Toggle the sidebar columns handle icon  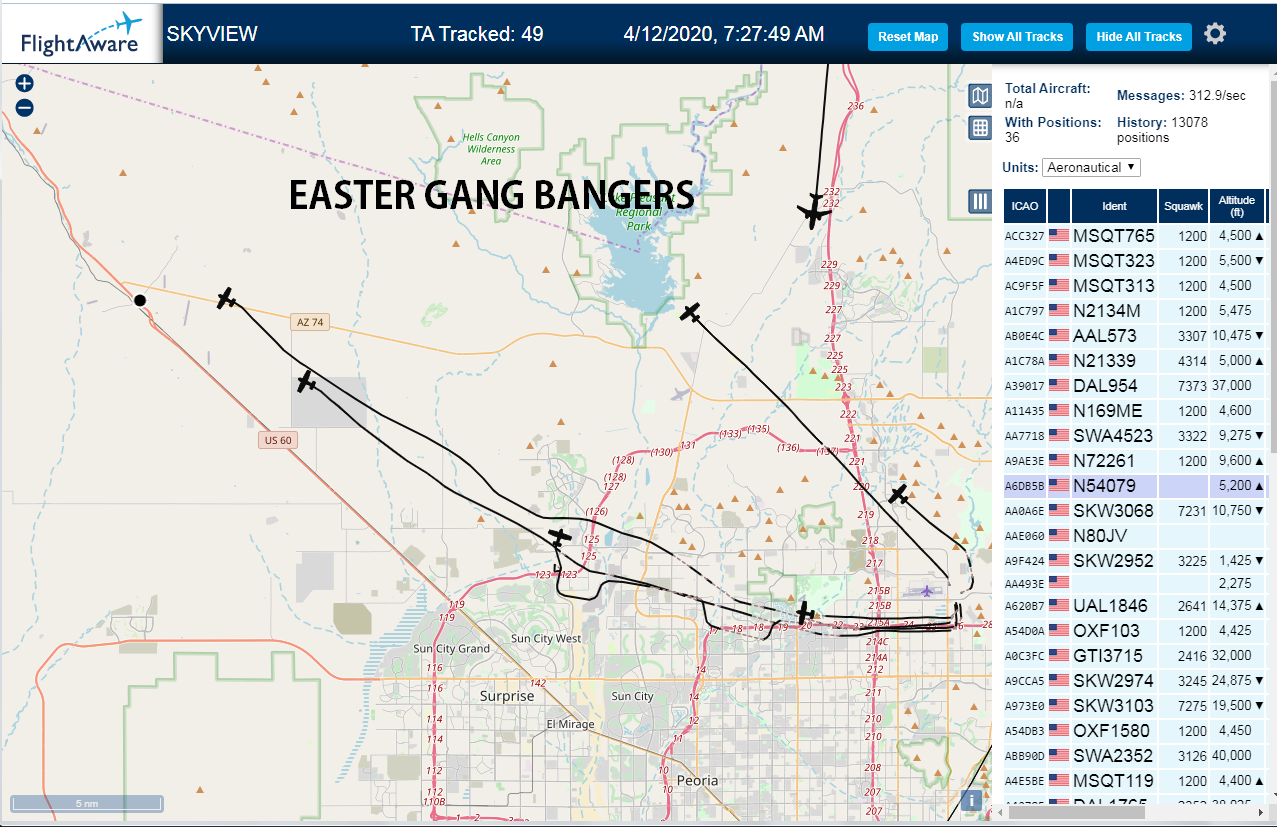(980, 202)
